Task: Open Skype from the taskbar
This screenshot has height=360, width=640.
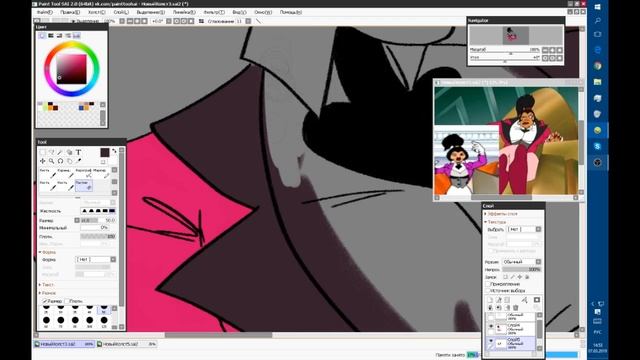Action: (598, 146)
